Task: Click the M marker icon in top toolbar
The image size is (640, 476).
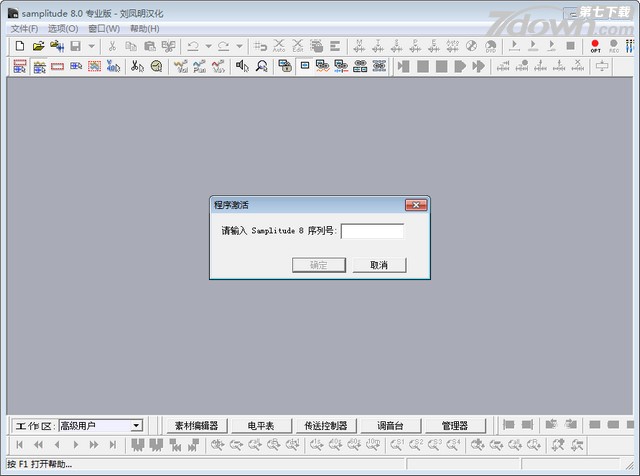Action: [x=359, y=46]
